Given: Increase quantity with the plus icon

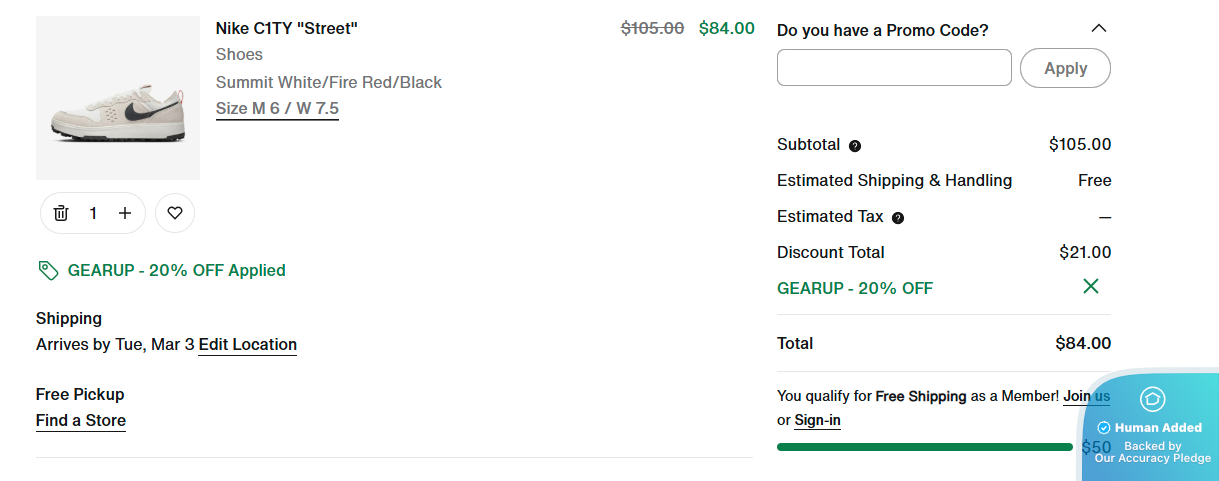Looking at the screenshot, I should pyautogui.click(x=125, y=213).
